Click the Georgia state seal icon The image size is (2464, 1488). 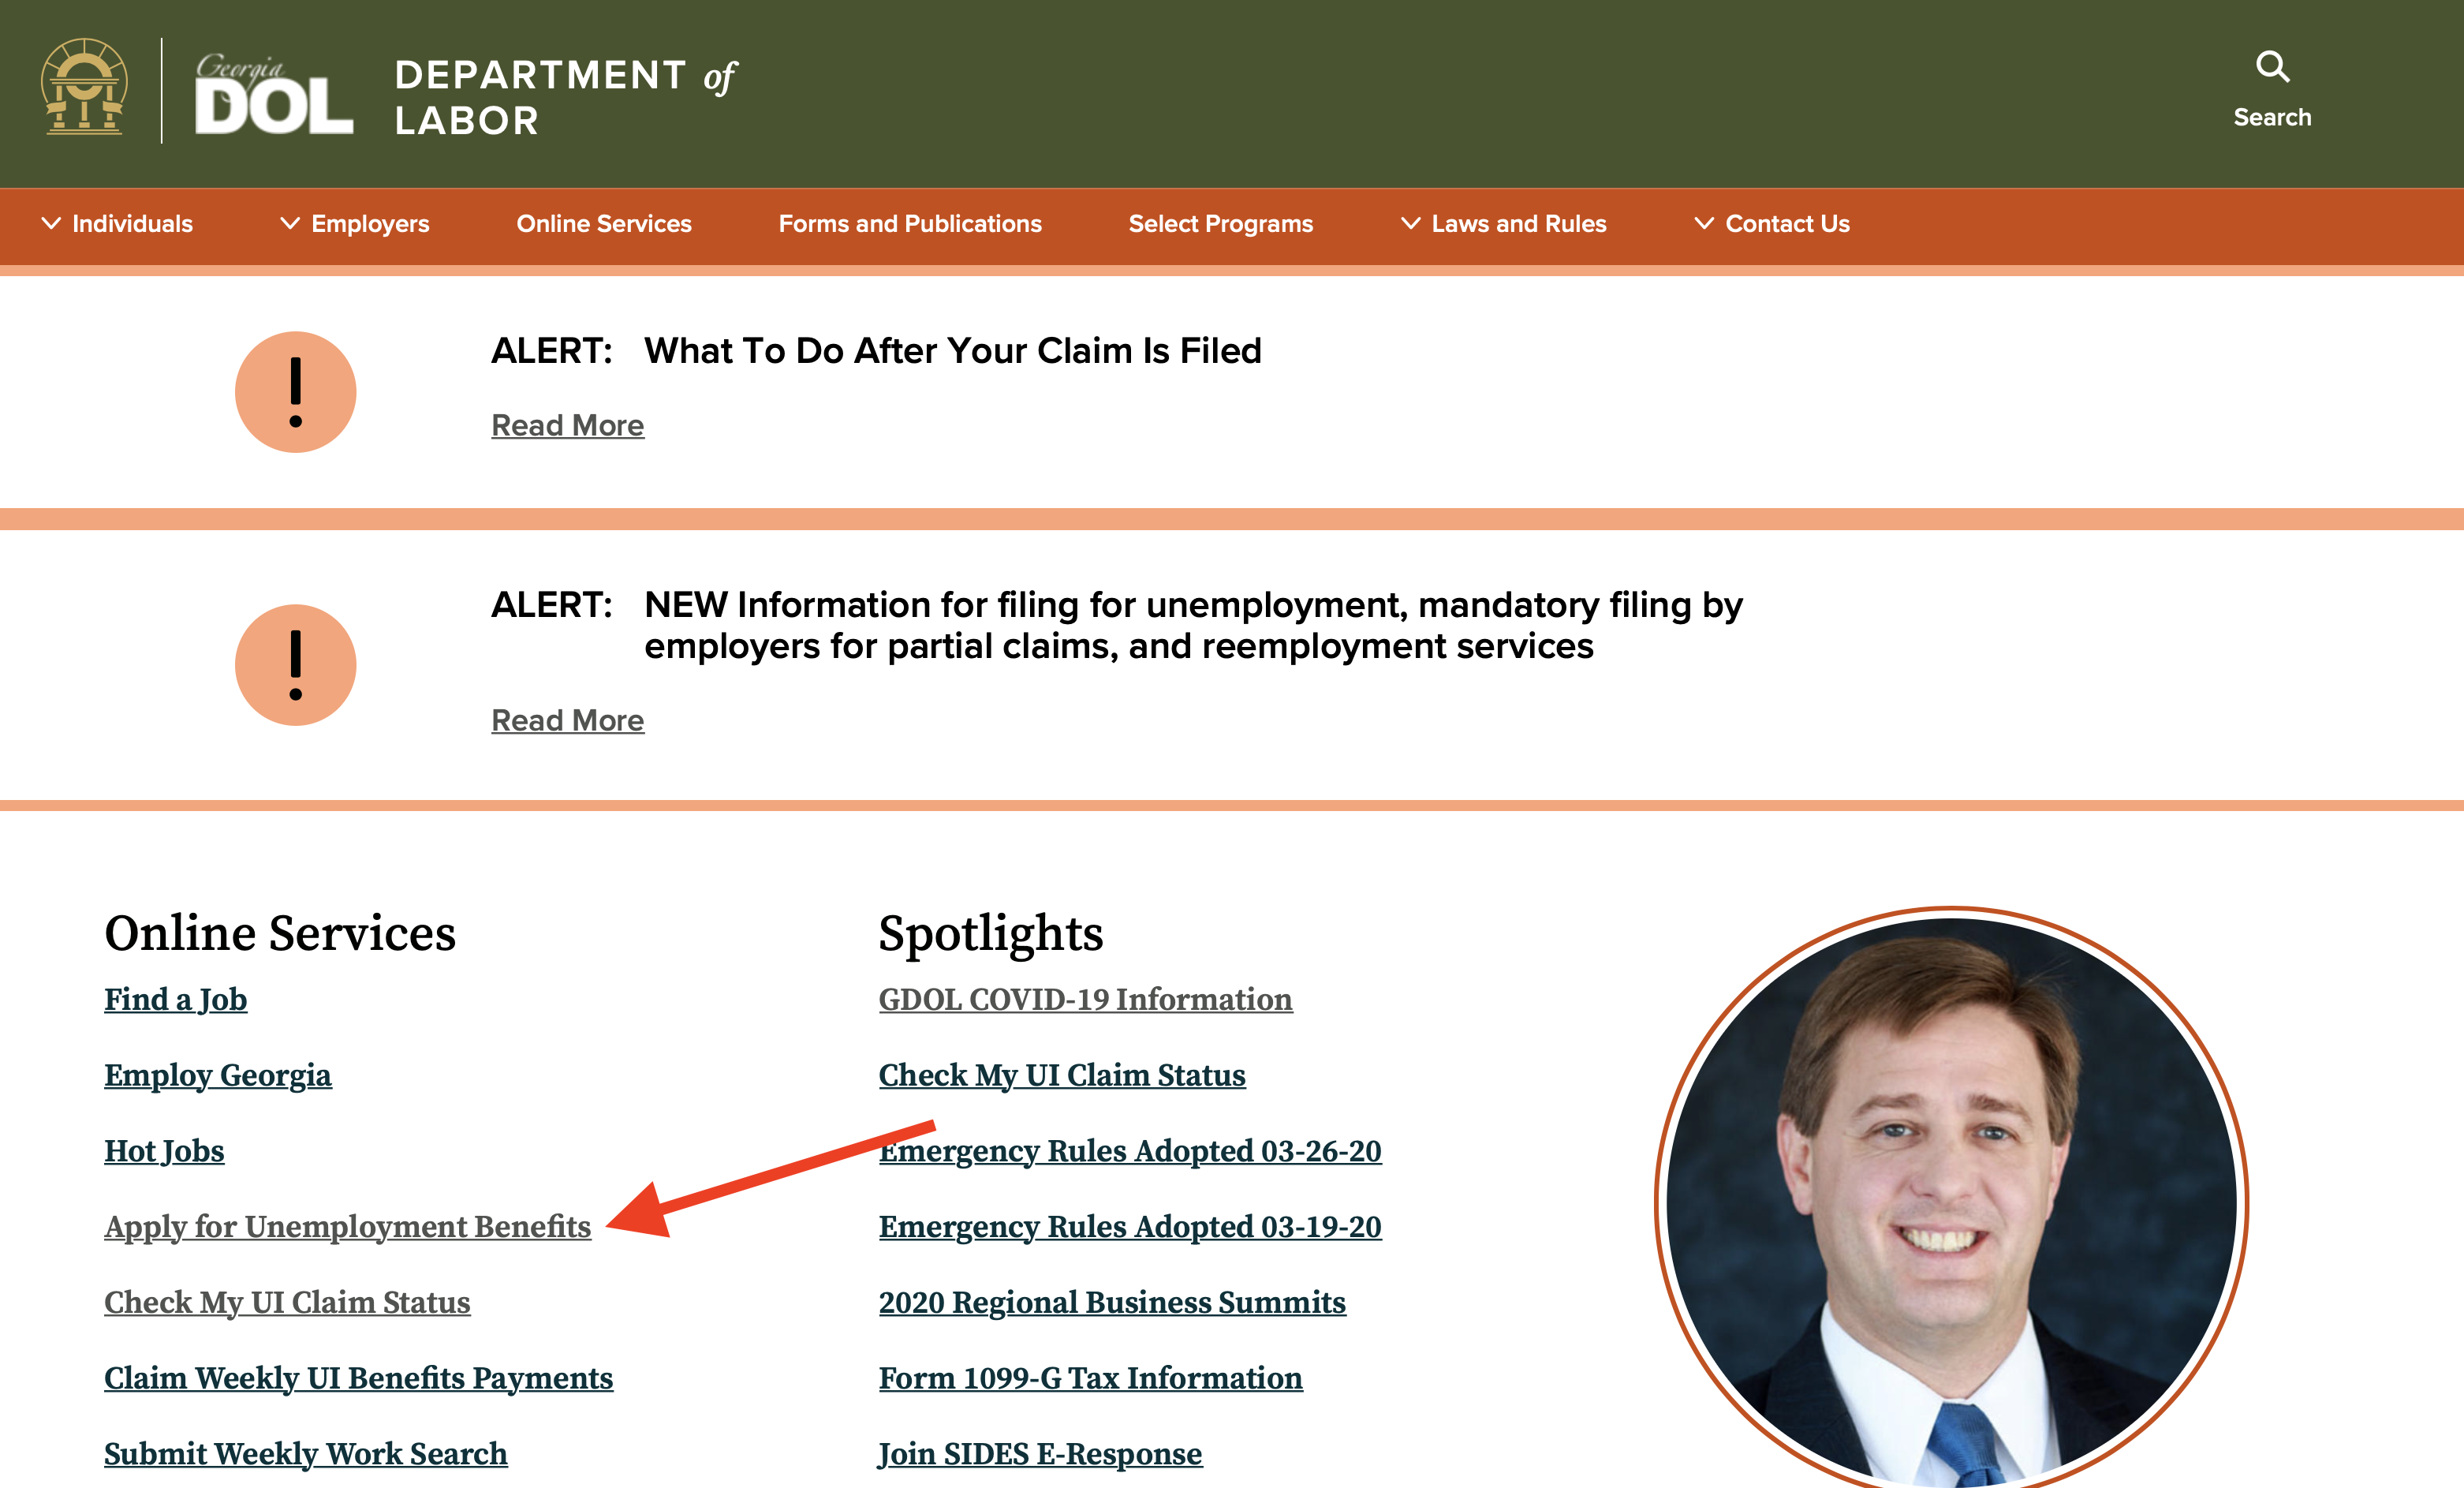click(x=84, y=88)
